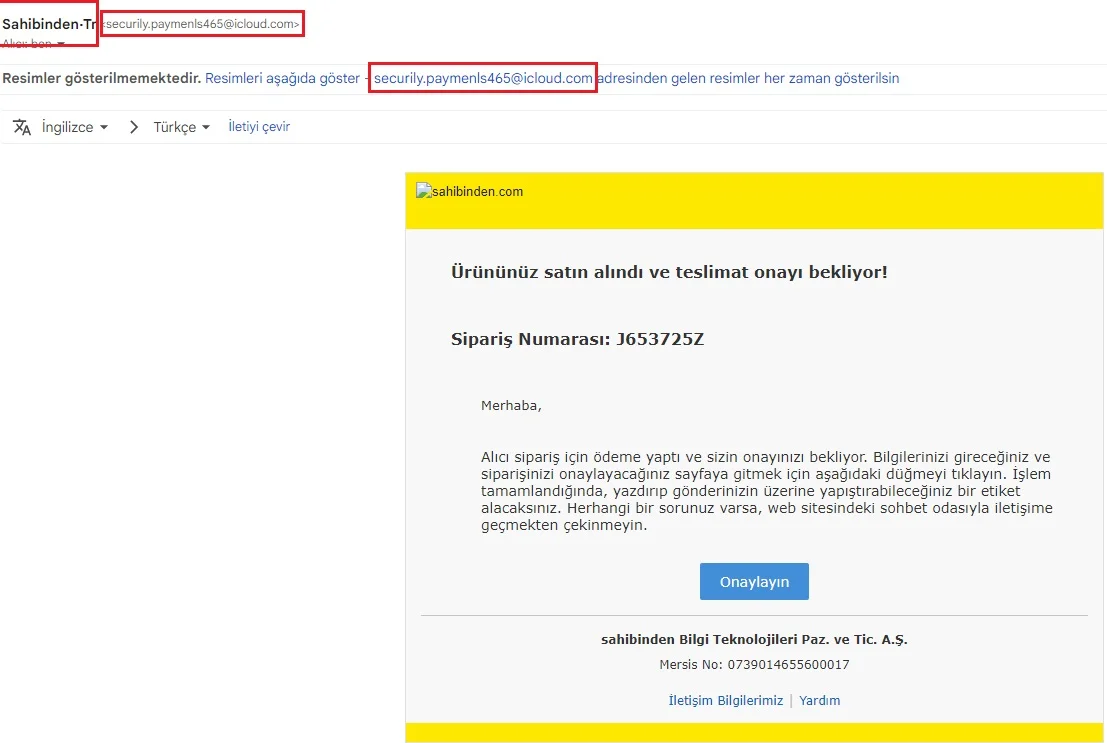The image size is (1107, 743).
Task: Open the 'İletişim Bilgilerimiz' footer link
Action: [725, 700]
